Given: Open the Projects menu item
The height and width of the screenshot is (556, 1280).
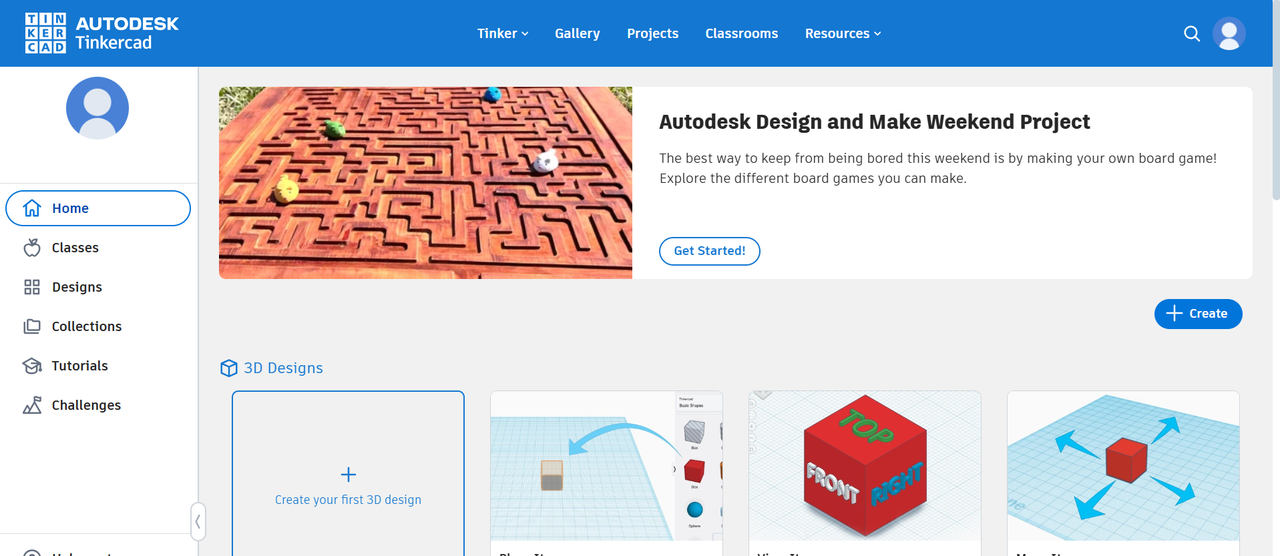Looking at the screenshot, I should [653, 33].
